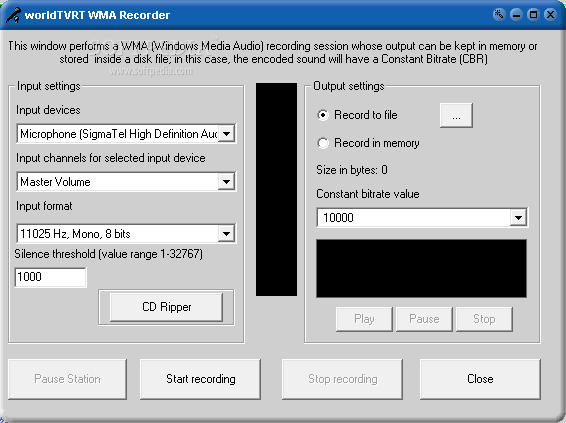
Task: Click the microphone icon in the title bar
Action: pos(13,15)
